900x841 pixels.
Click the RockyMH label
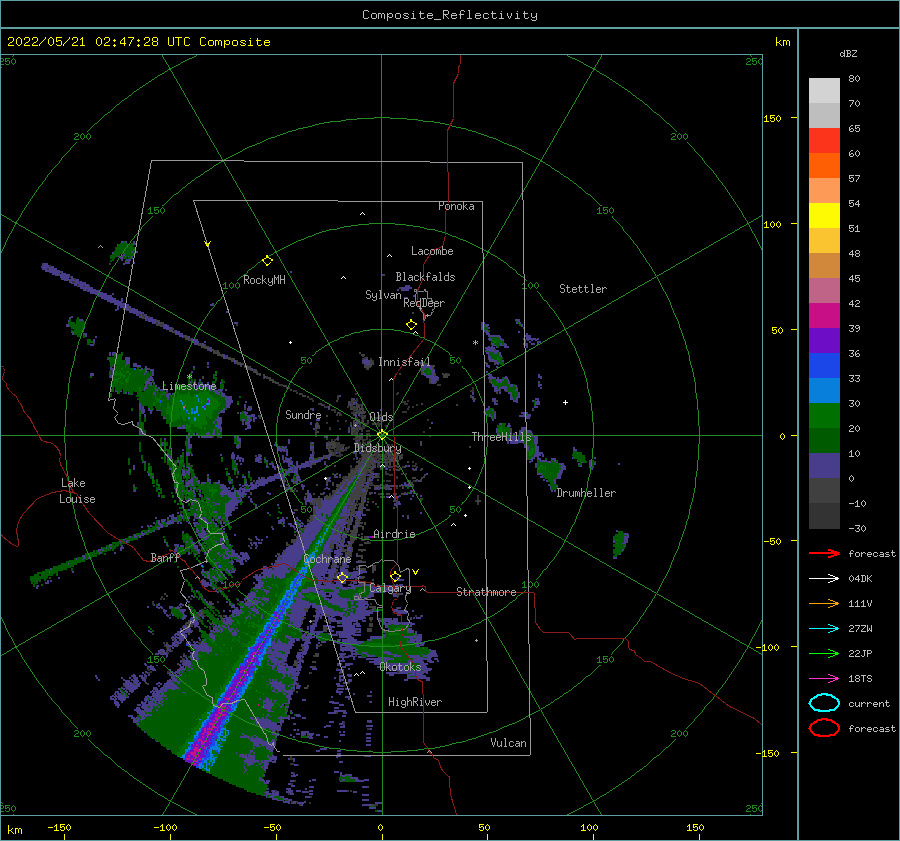(x=264, y=280)
